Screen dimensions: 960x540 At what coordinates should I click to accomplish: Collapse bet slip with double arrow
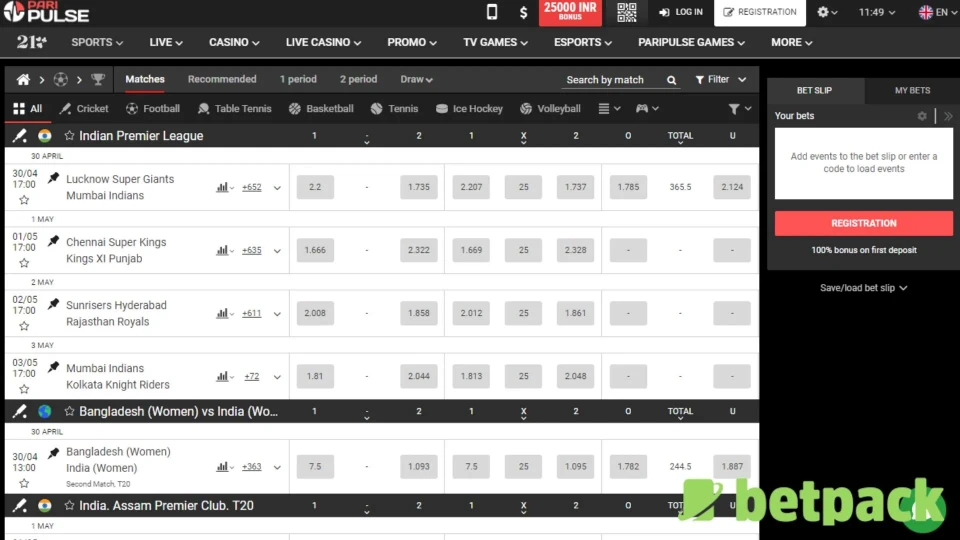[x=948, y=116]
